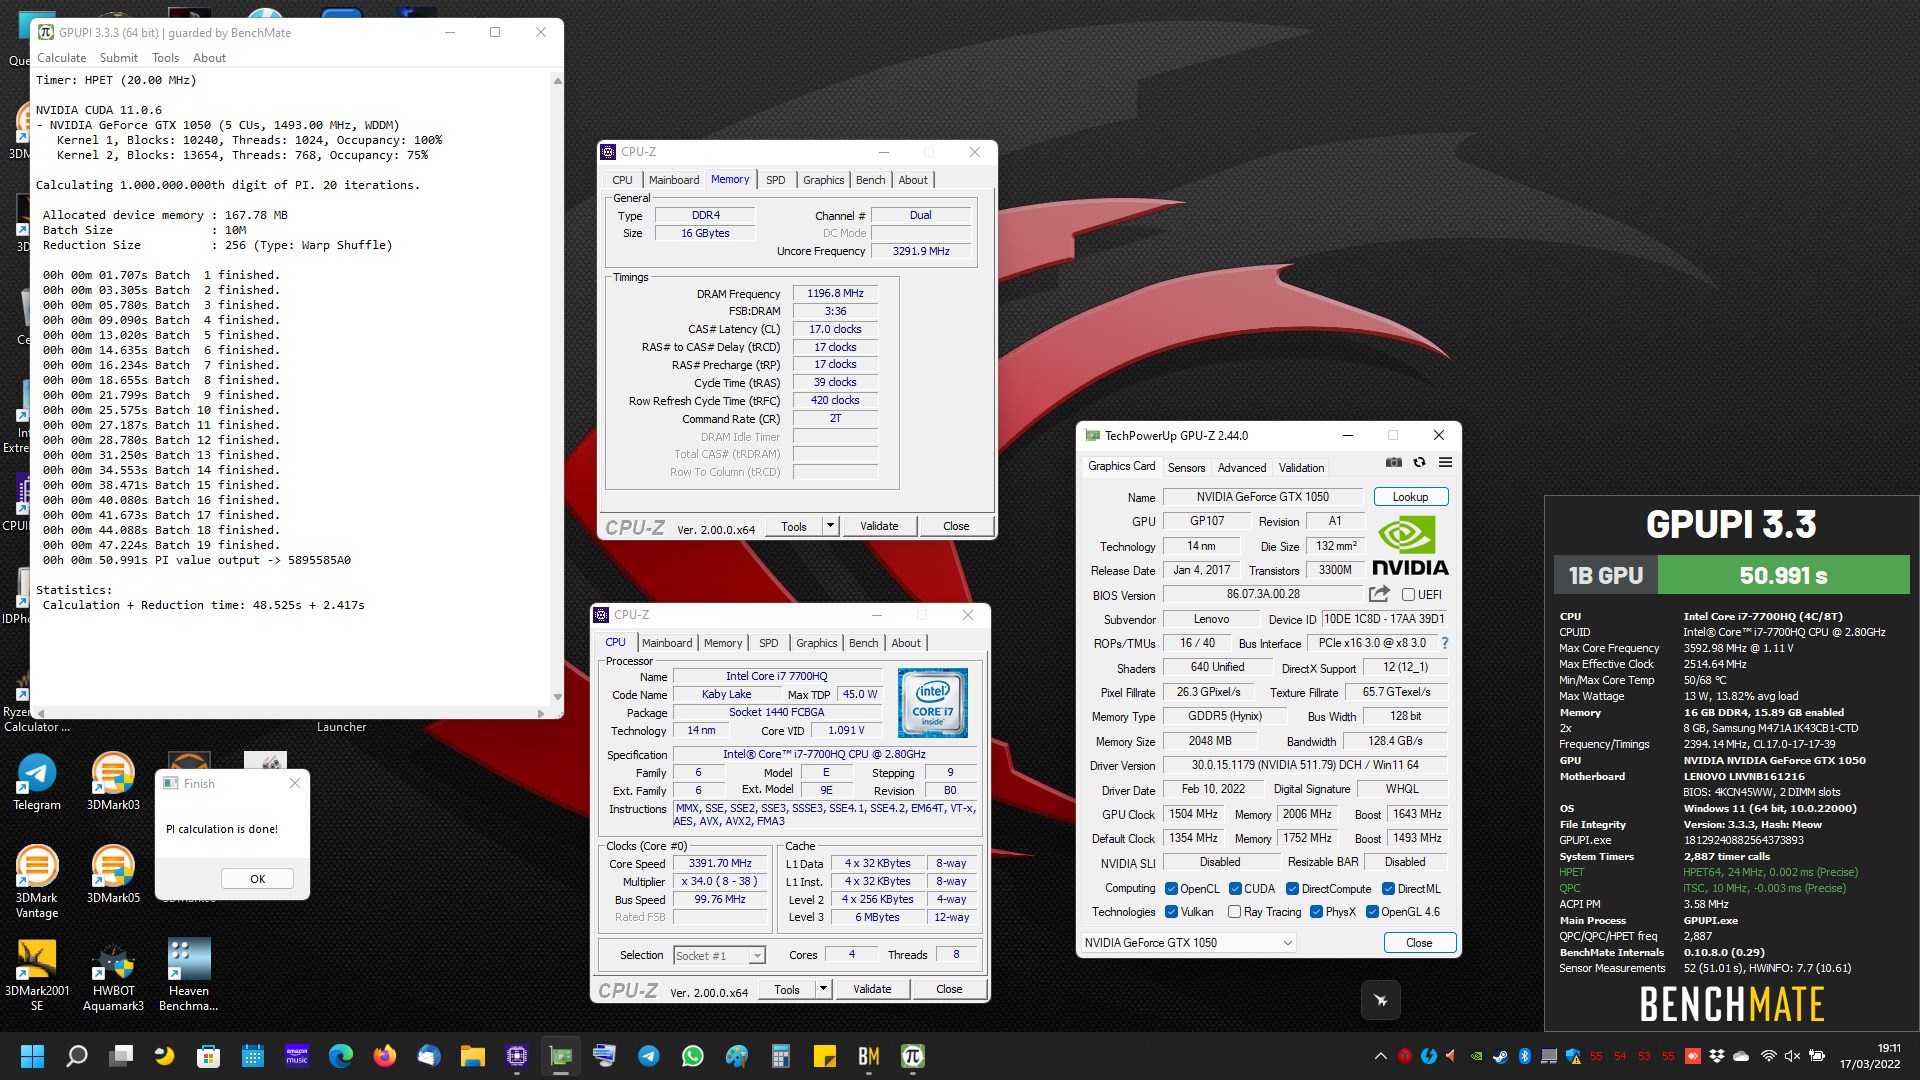Switch to the GPU-Z Advanced tab
This screenshot has height=1080, width=1920.
click(1242, 468)
